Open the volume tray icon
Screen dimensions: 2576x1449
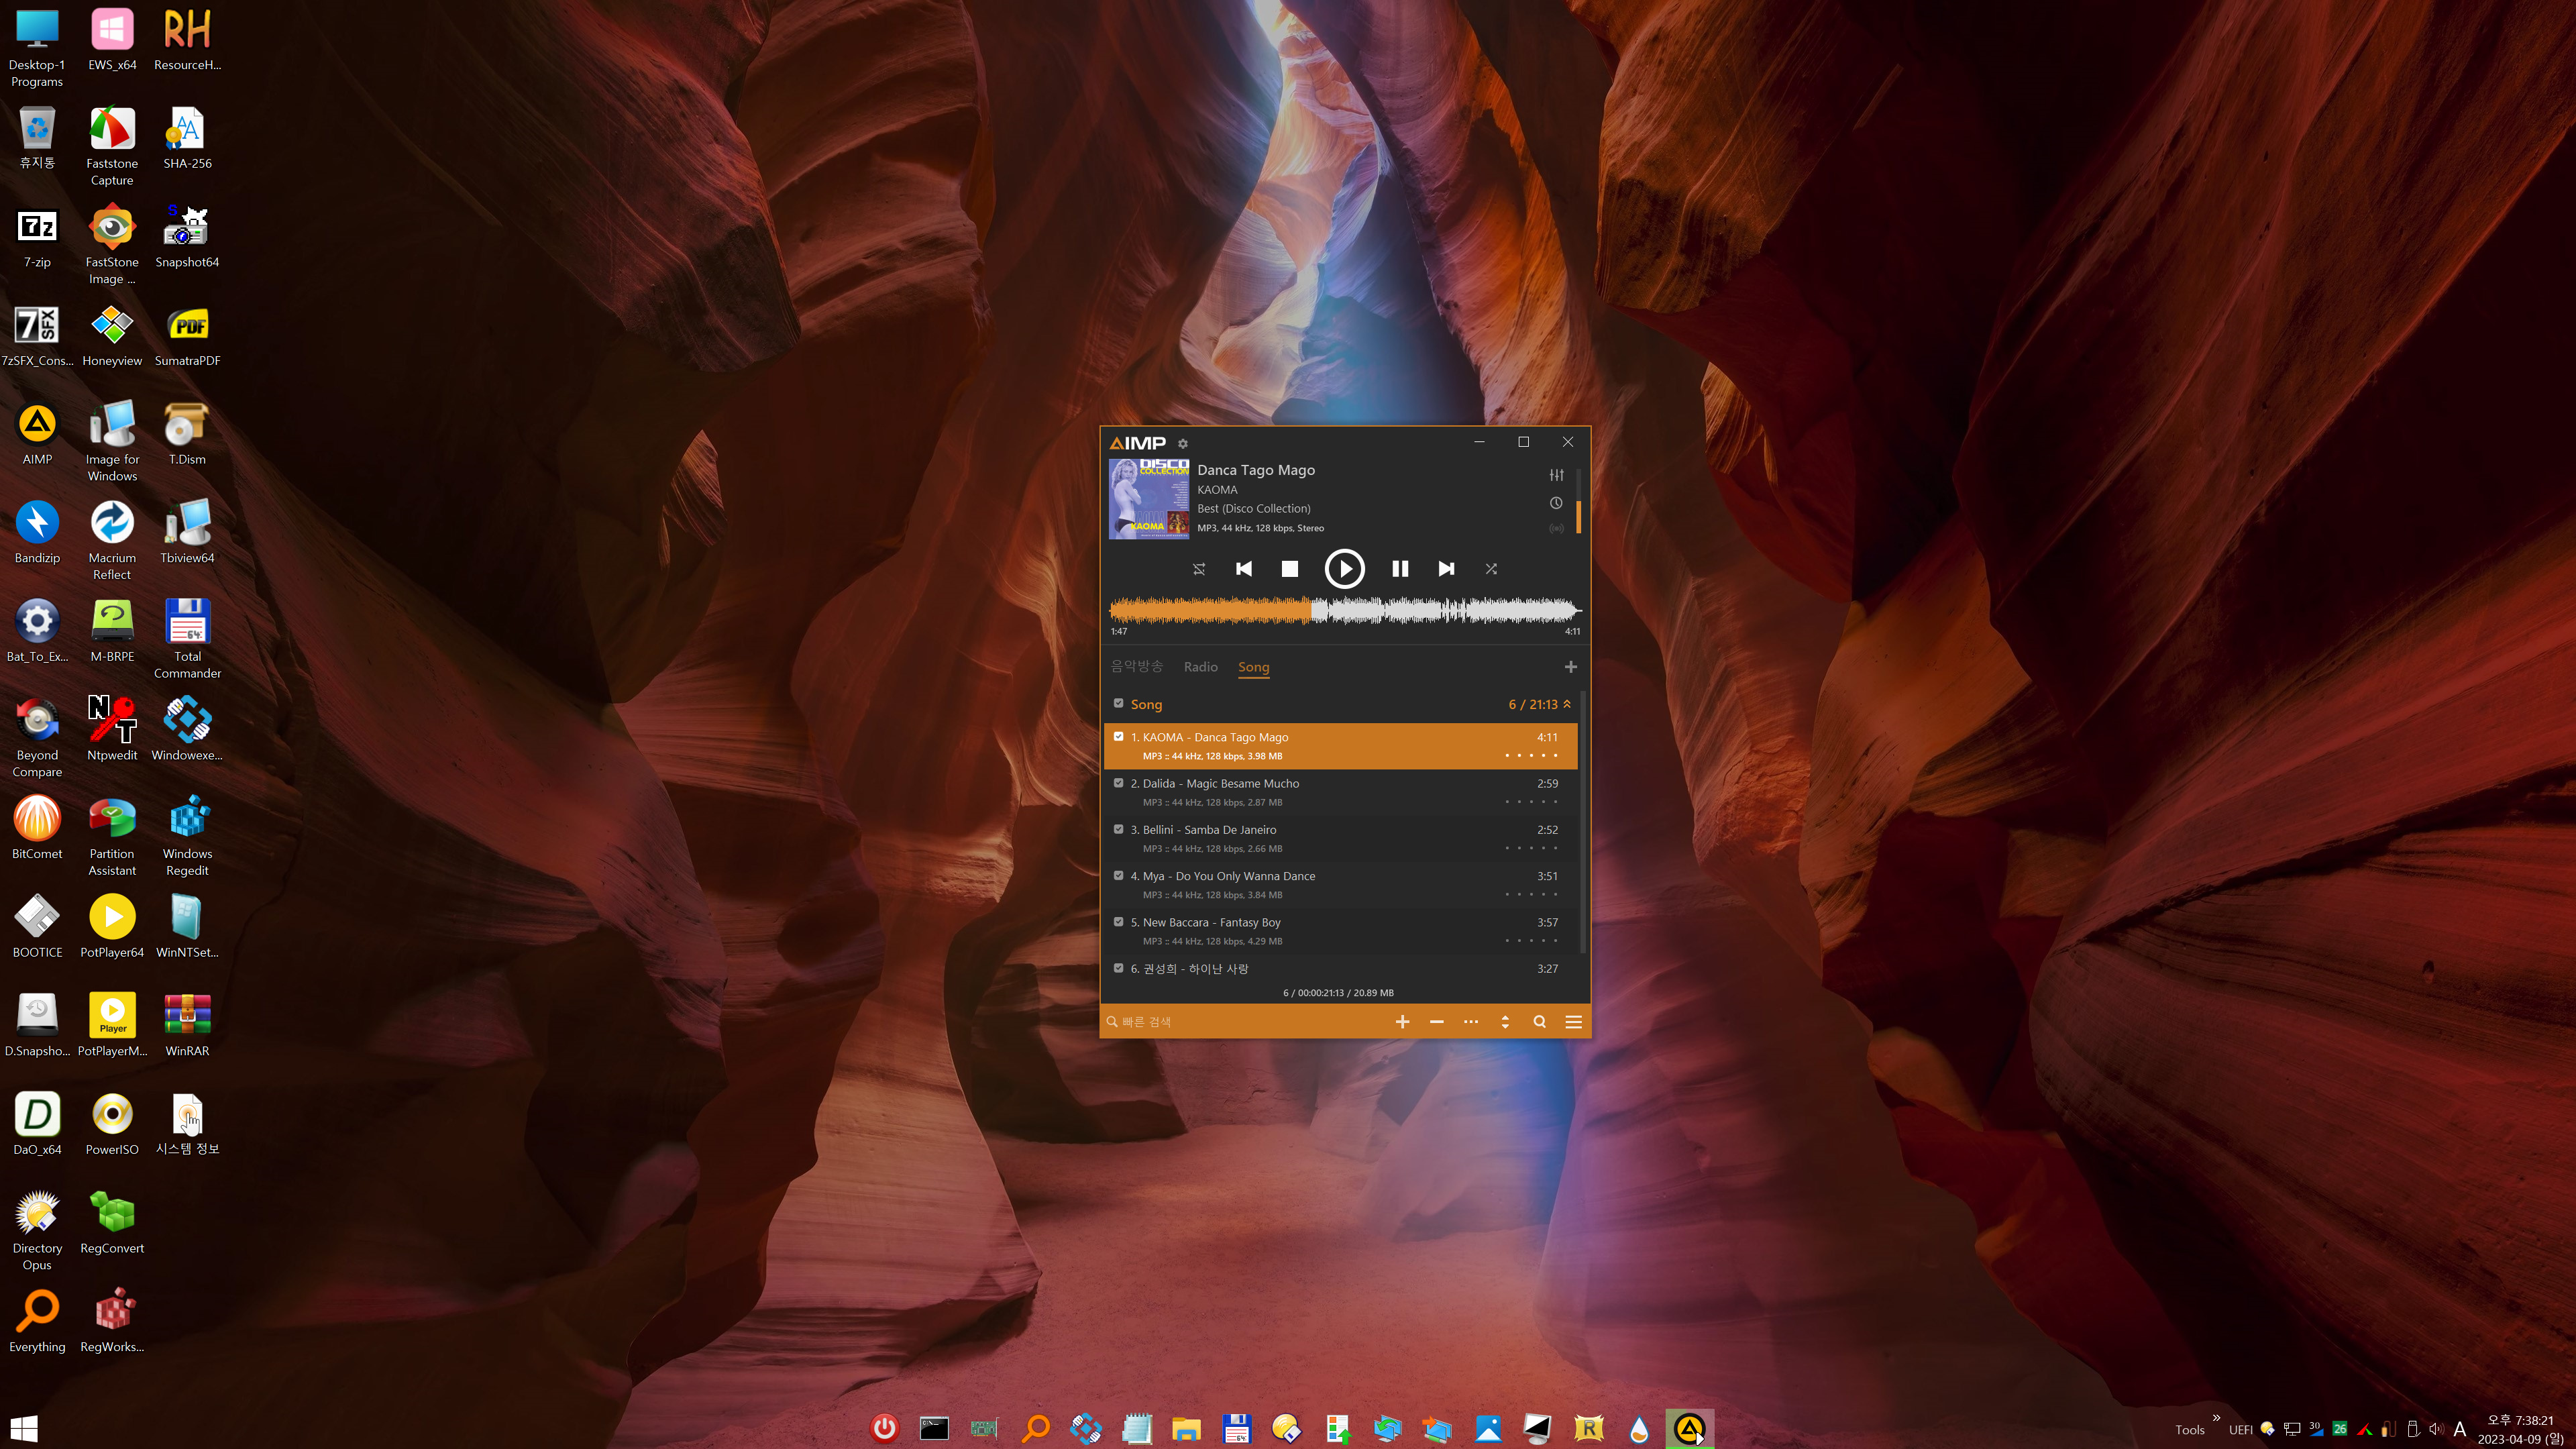[2436, 1429]
